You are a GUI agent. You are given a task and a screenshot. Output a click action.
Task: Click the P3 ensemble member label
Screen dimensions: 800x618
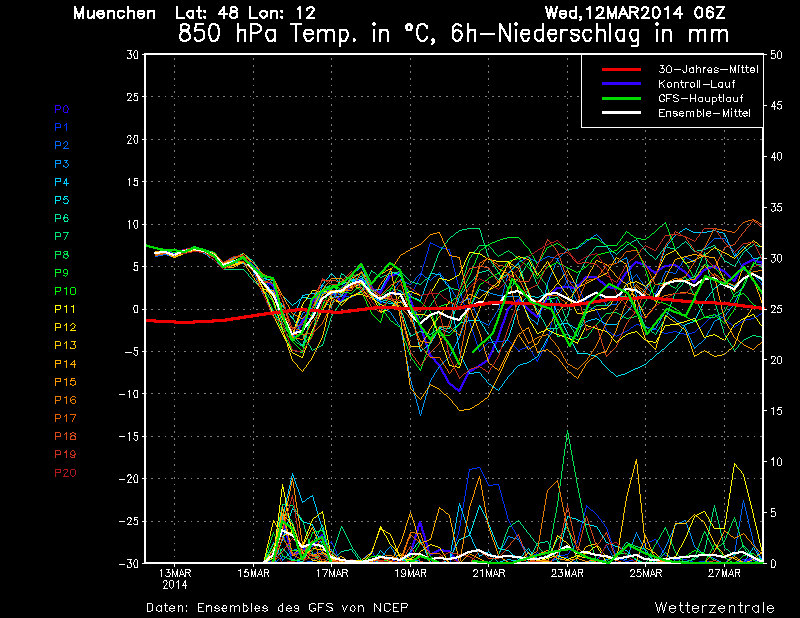[62, 164]
